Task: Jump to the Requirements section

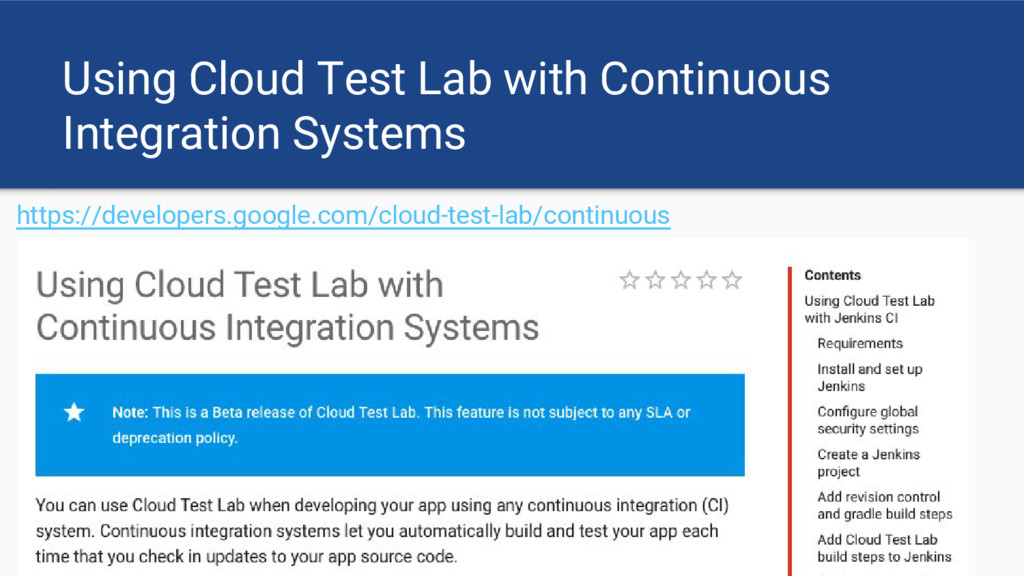Action: click(859, 343)
